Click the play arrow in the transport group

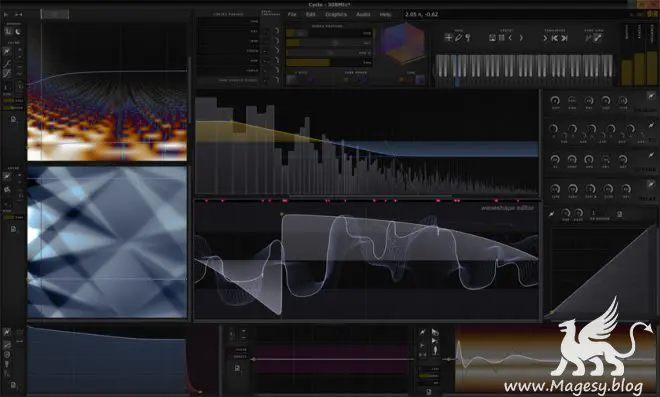point(545,38)
